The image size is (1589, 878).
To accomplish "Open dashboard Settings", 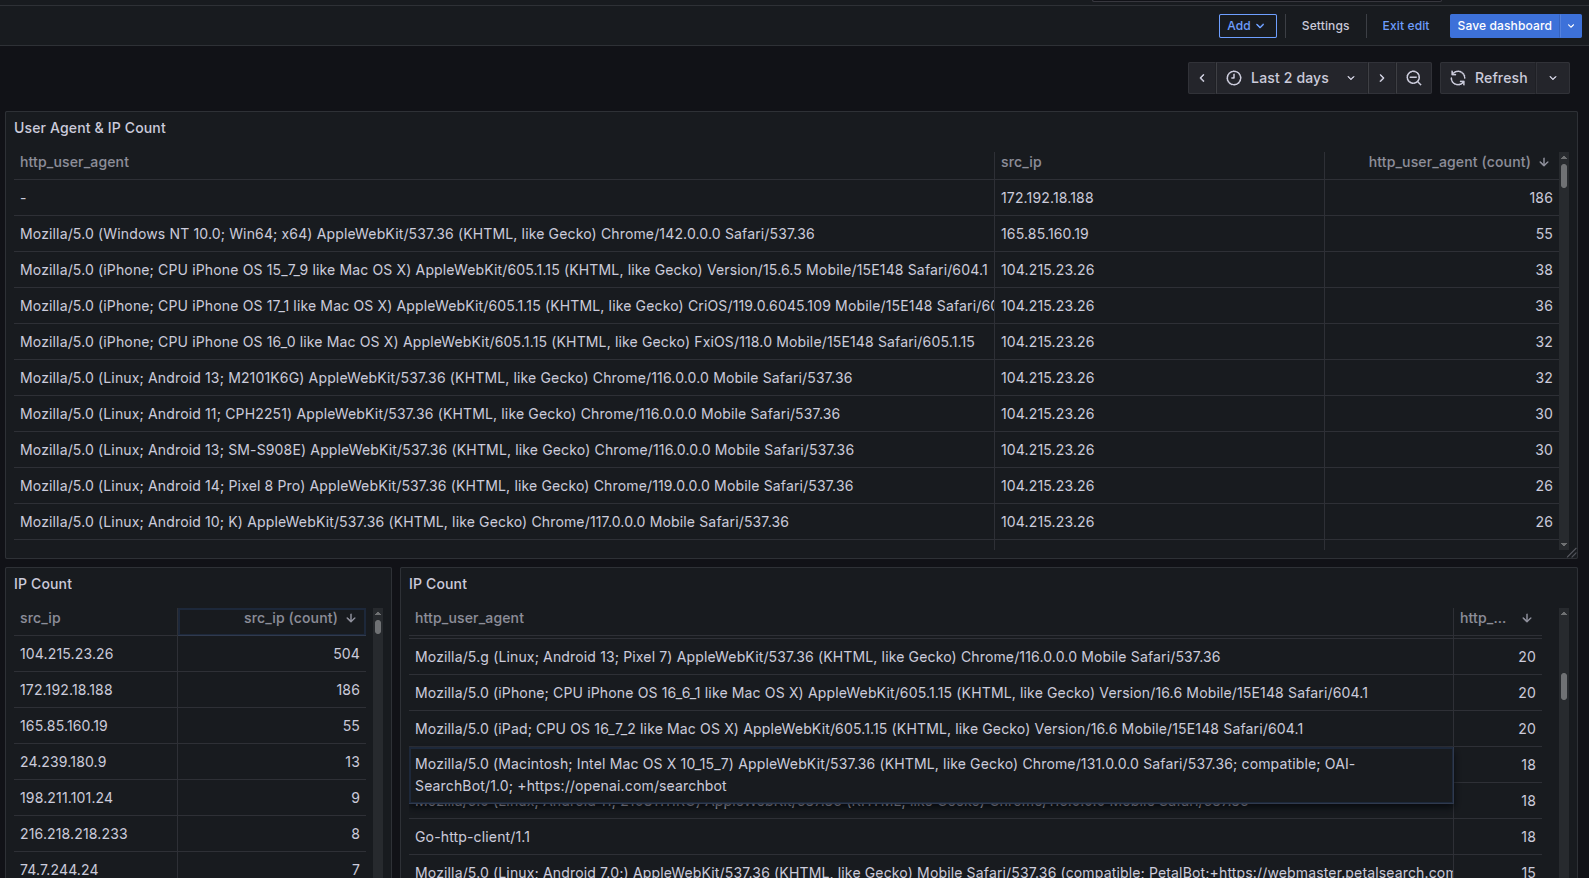I will pos(1325,26).
